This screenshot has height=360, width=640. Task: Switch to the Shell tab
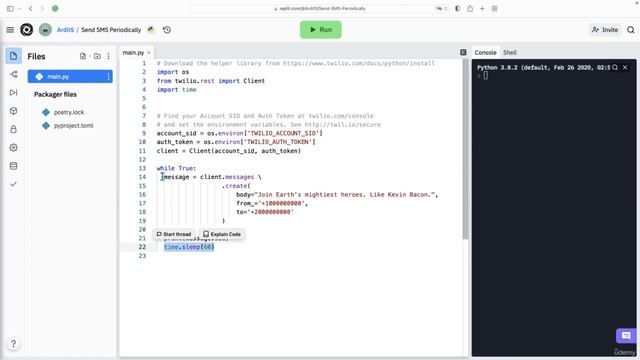point(510,53)
